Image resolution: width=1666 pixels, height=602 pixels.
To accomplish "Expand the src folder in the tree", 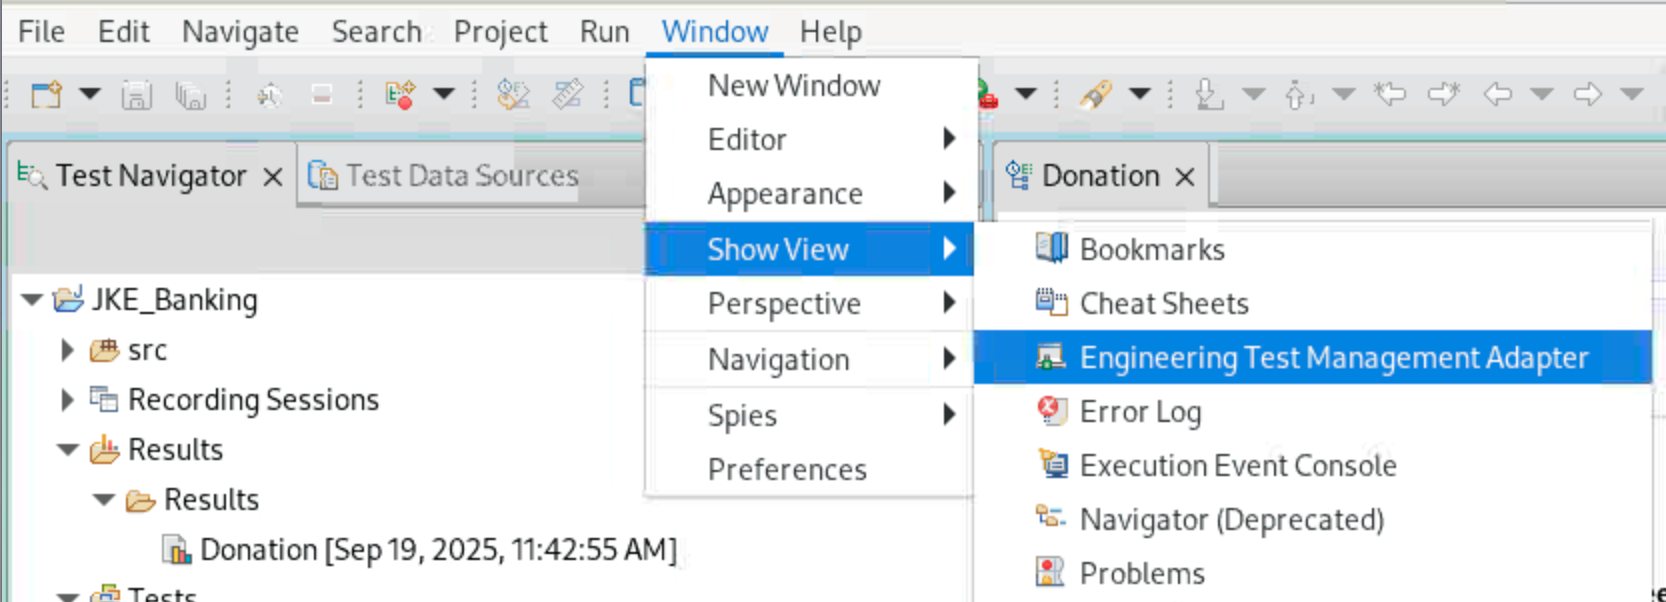I will [67, 350].
